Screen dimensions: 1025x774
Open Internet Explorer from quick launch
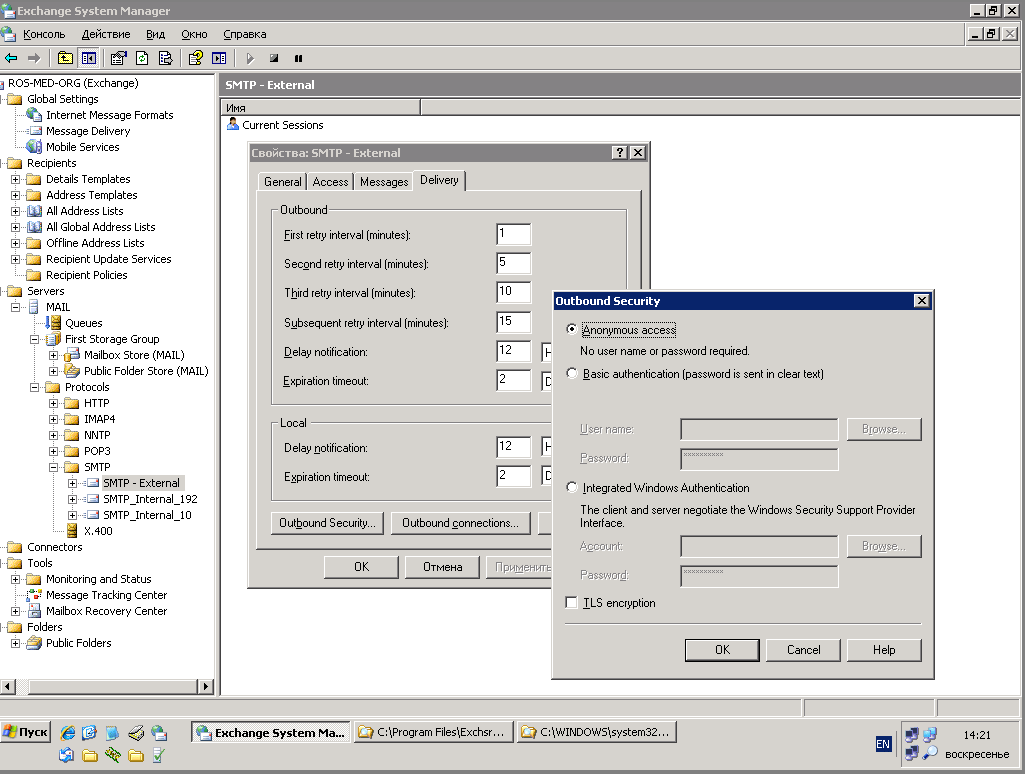click(x=67, y=733)
